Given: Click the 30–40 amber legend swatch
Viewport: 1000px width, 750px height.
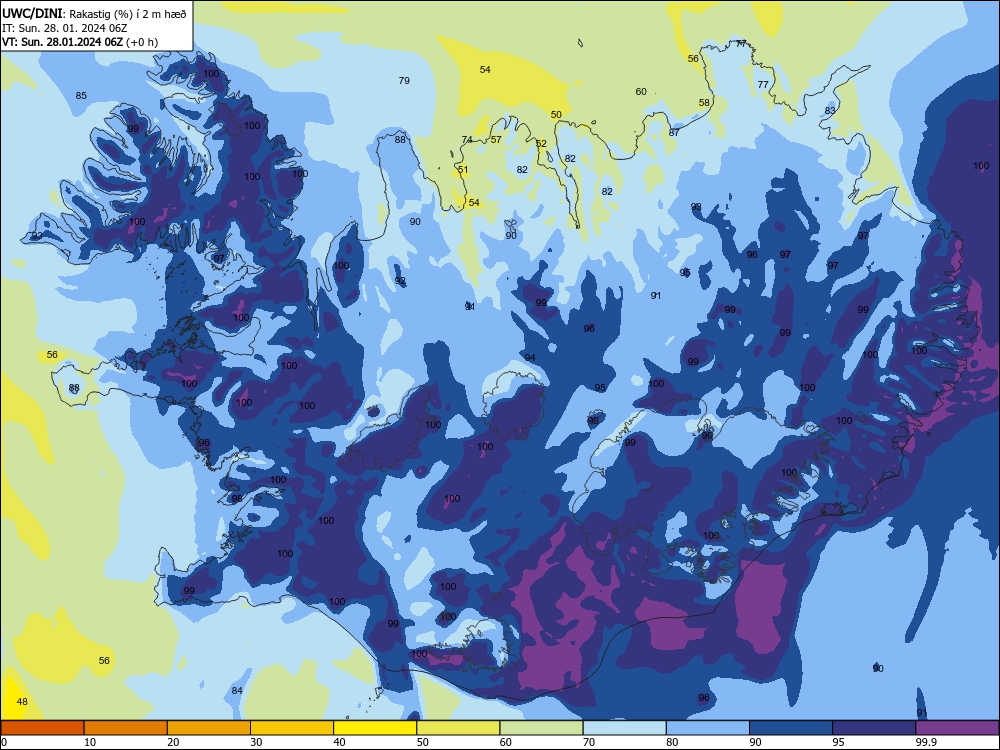Looking at the screenshot, I should (x=292, y=728).
